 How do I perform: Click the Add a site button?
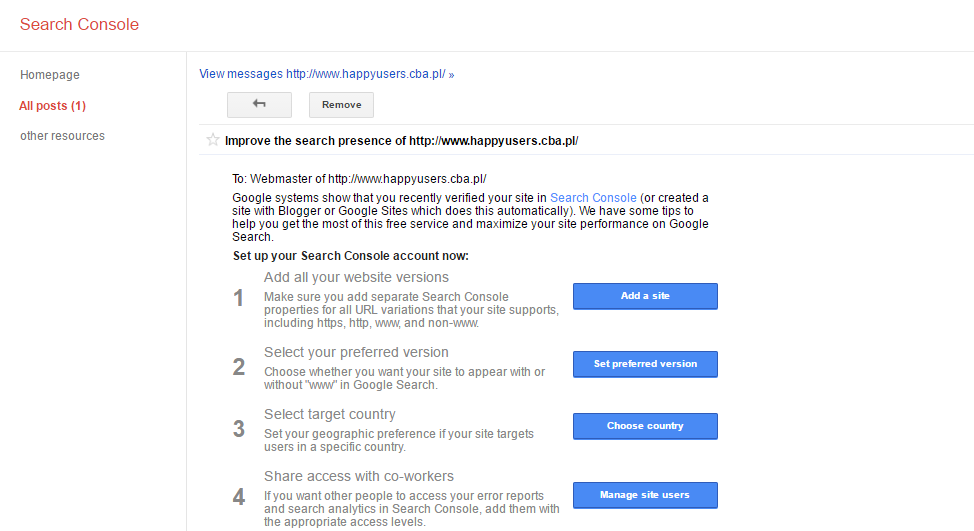point(645,296)
